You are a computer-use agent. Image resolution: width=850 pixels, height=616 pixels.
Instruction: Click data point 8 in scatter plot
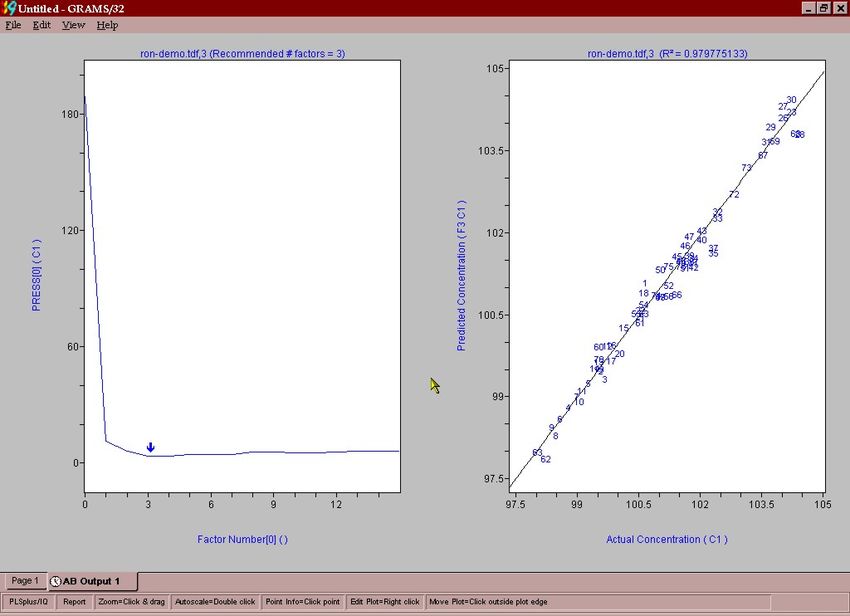[556, 436]
